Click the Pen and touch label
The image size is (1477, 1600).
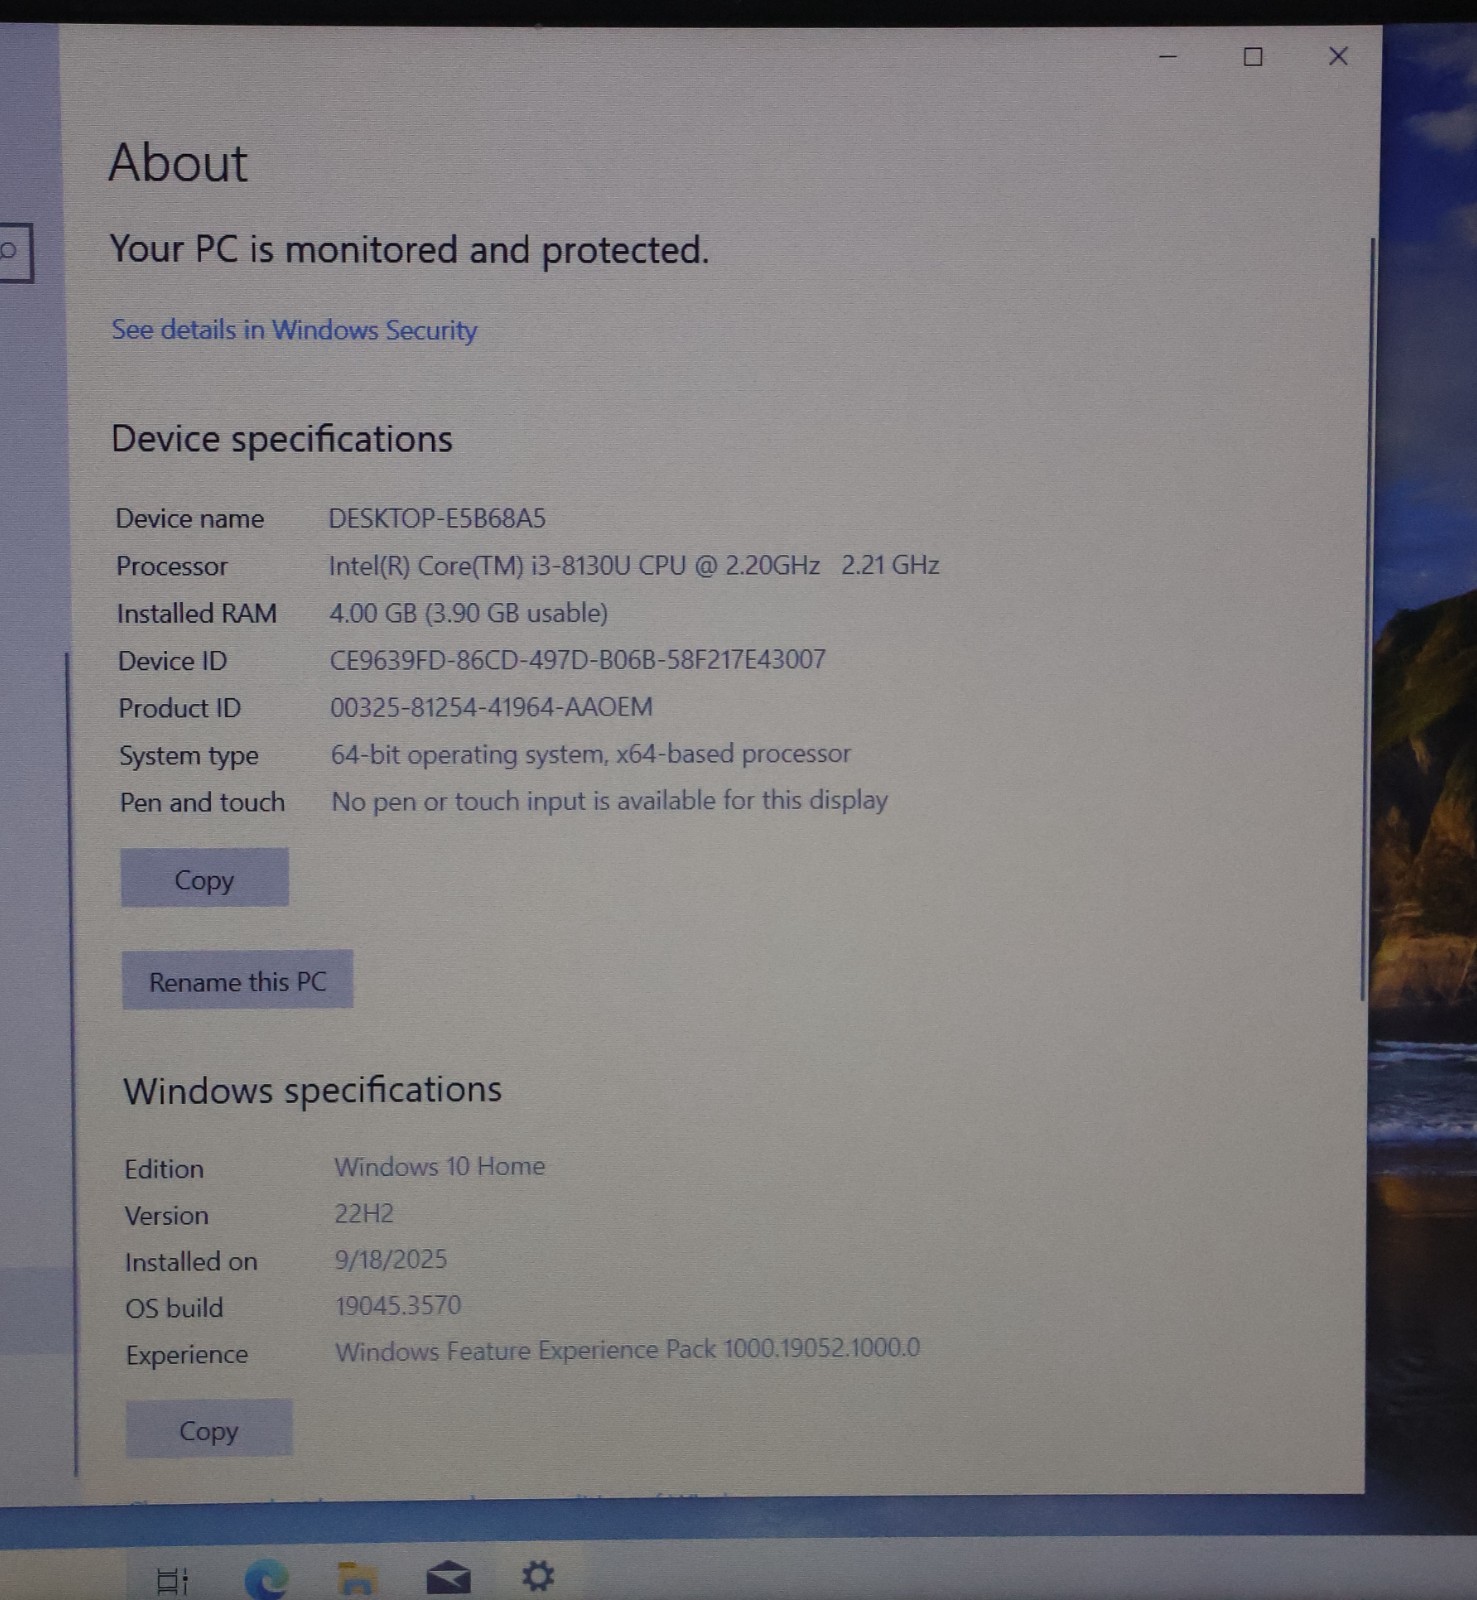pyautogui.click(x=203, y=803)
